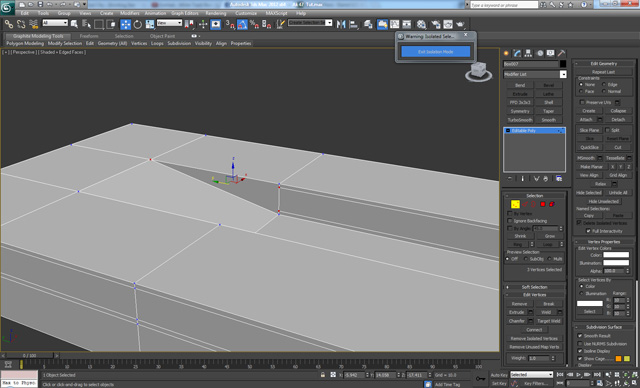The height and width of the screenshot is (388, 640).
Task: Expand the Soft Selection rollout
Action: [x=535, y=287]
